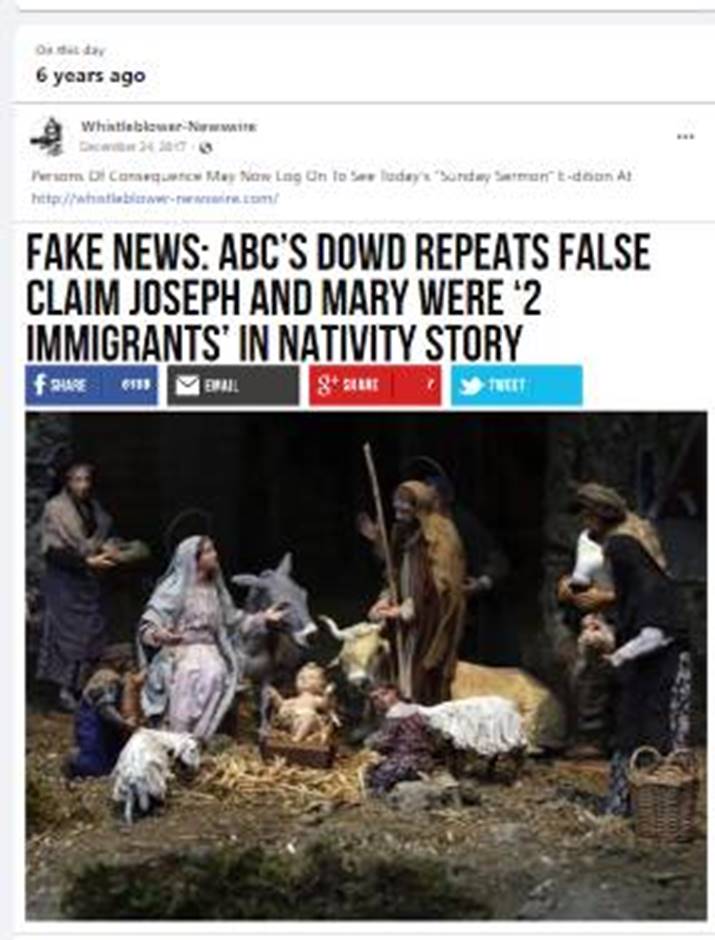
Task: Open the whistleblower-newswire.com link
Action: pyautogui.click(x=155, y=198)
